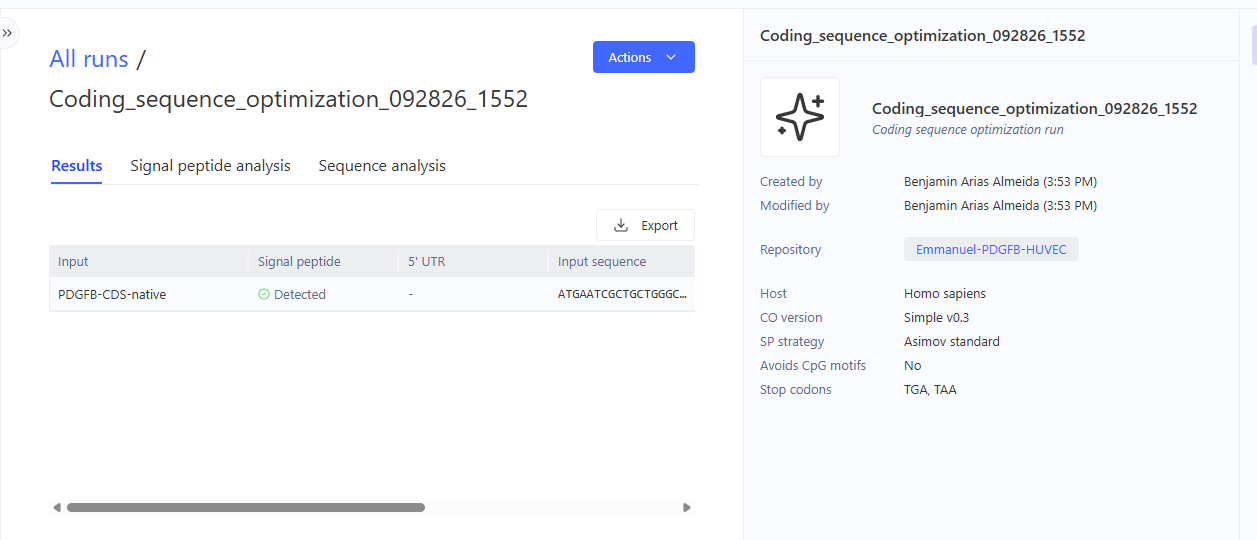The height and width of the screenshot is (540, 1257).
Task: Click the scrollbar left arrow
Action: coord(57,508)
